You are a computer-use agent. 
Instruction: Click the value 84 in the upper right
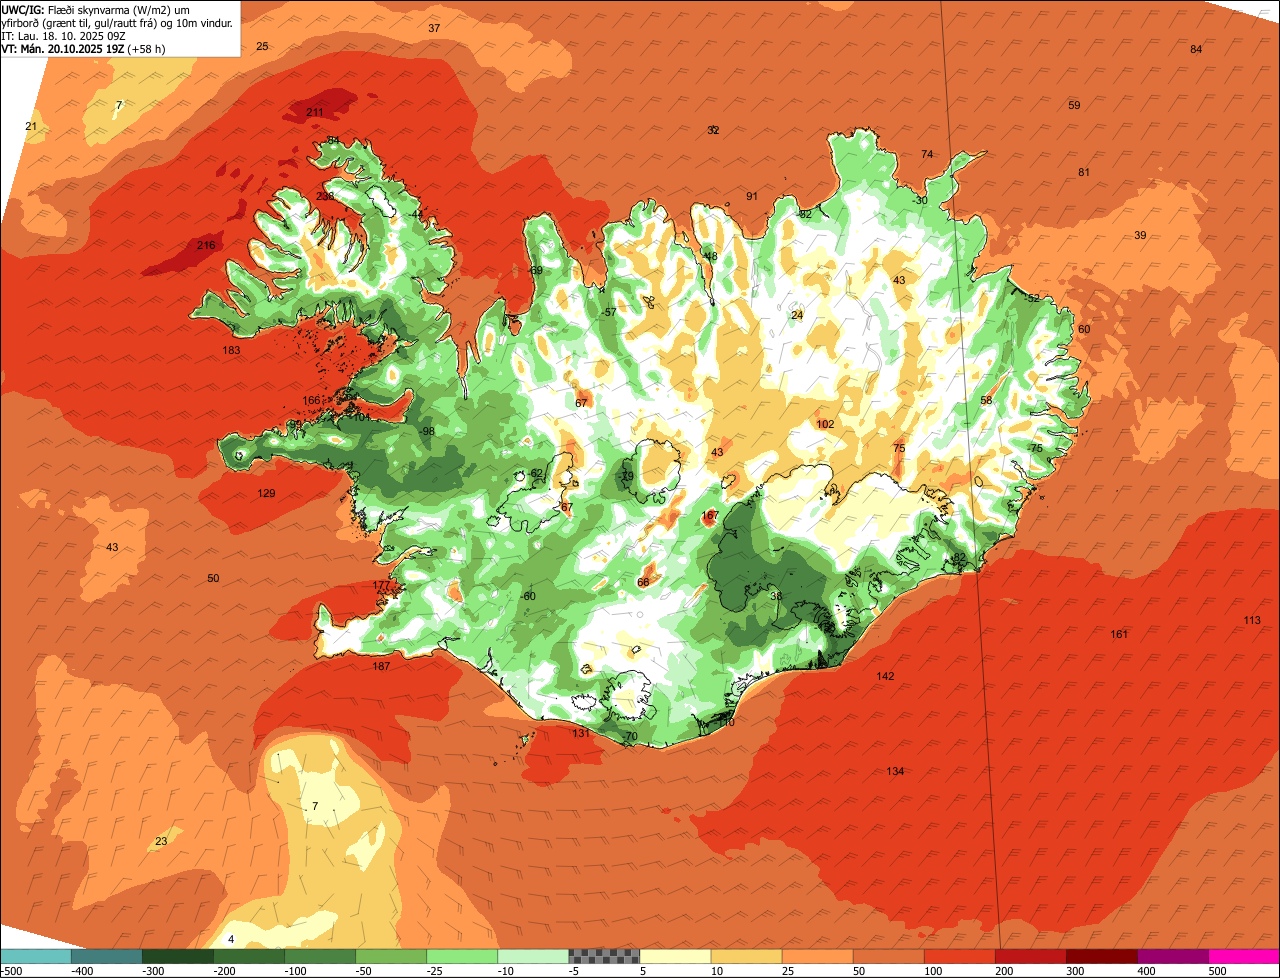(1196, 49)
